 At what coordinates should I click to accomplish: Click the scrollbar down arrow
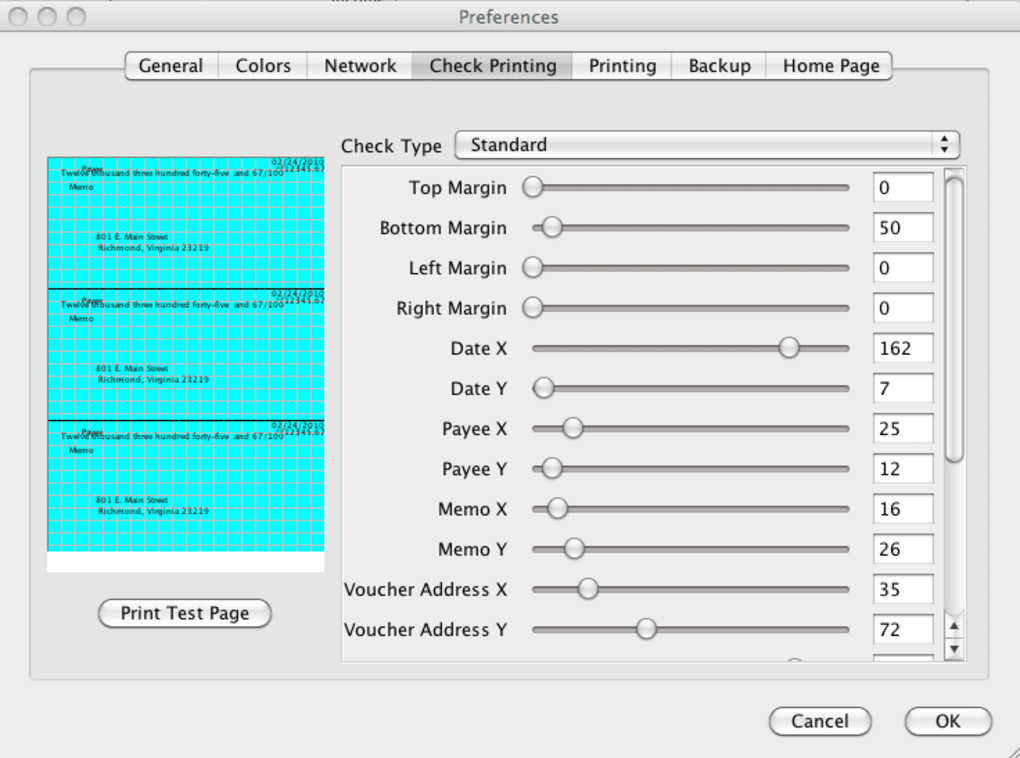(x=954, y=649)
